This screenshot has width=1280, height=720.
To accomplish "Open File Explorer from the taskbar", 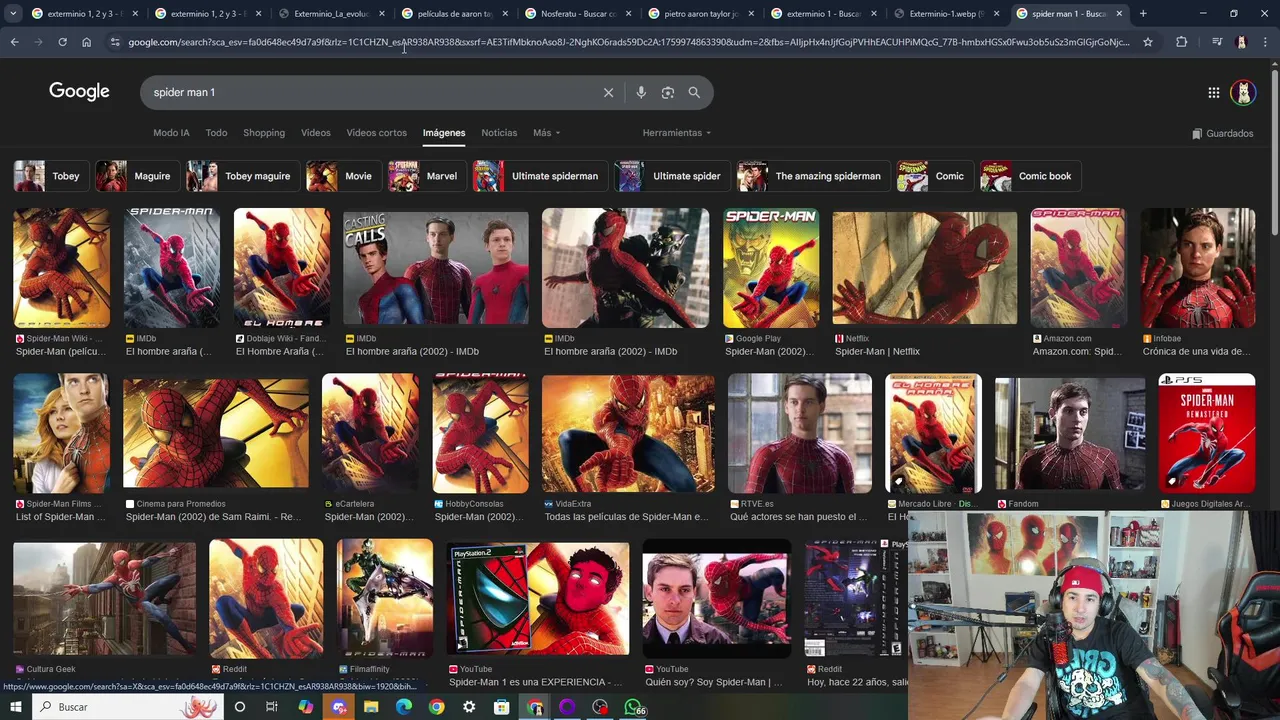I will click(x=371, y=707).
